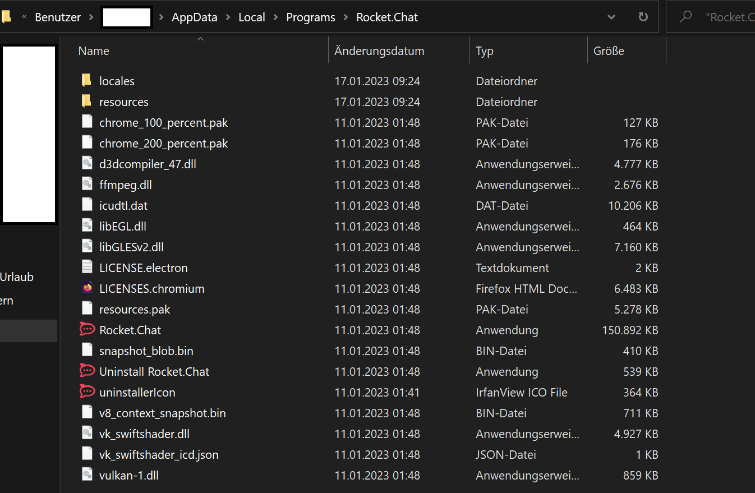Image resolution: width=755 pixels, height=493 pixels.
Task: Click the Firefox icon for LICENSES.chromium
Action: click(86, 289)
